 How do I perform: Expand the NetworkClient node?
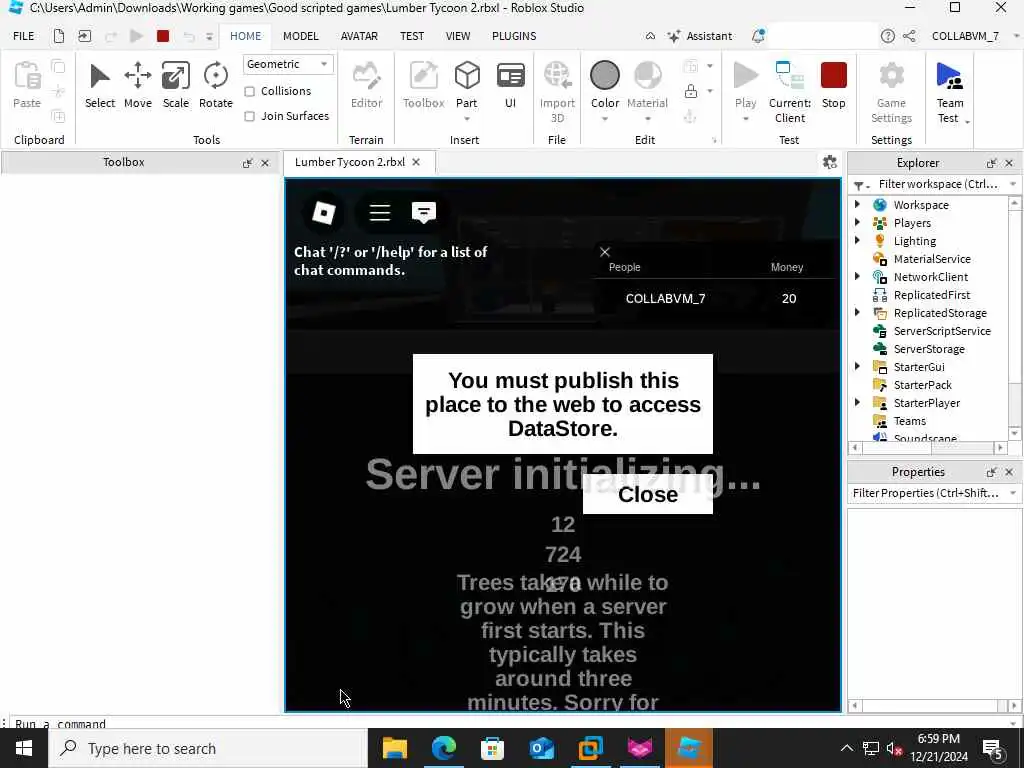pyautogui.click(x=857, y=276)
